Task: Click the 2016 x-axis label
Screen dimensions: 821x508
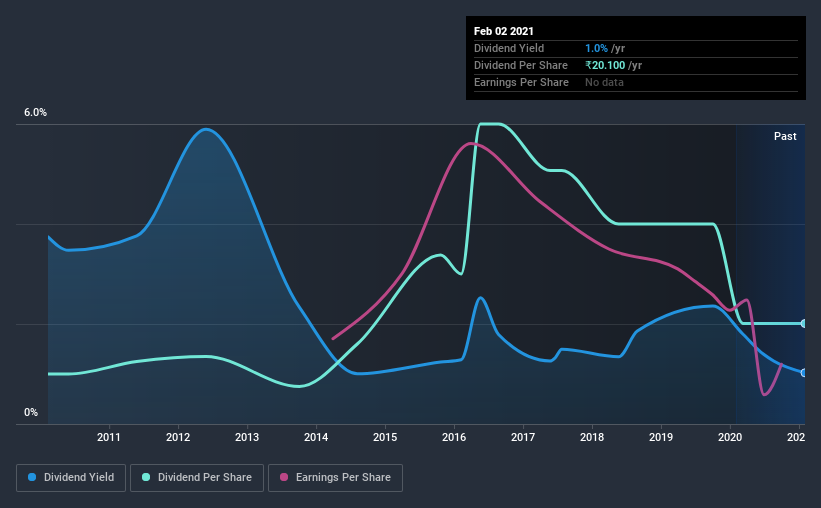Action: [x=454, y=437]
